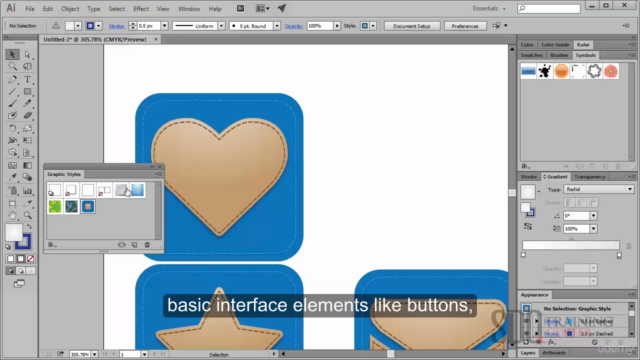The width and height of the screenshot is (640, 360).
Task: Switch to the Color Guide tab
Action: [x=555, y=44]
